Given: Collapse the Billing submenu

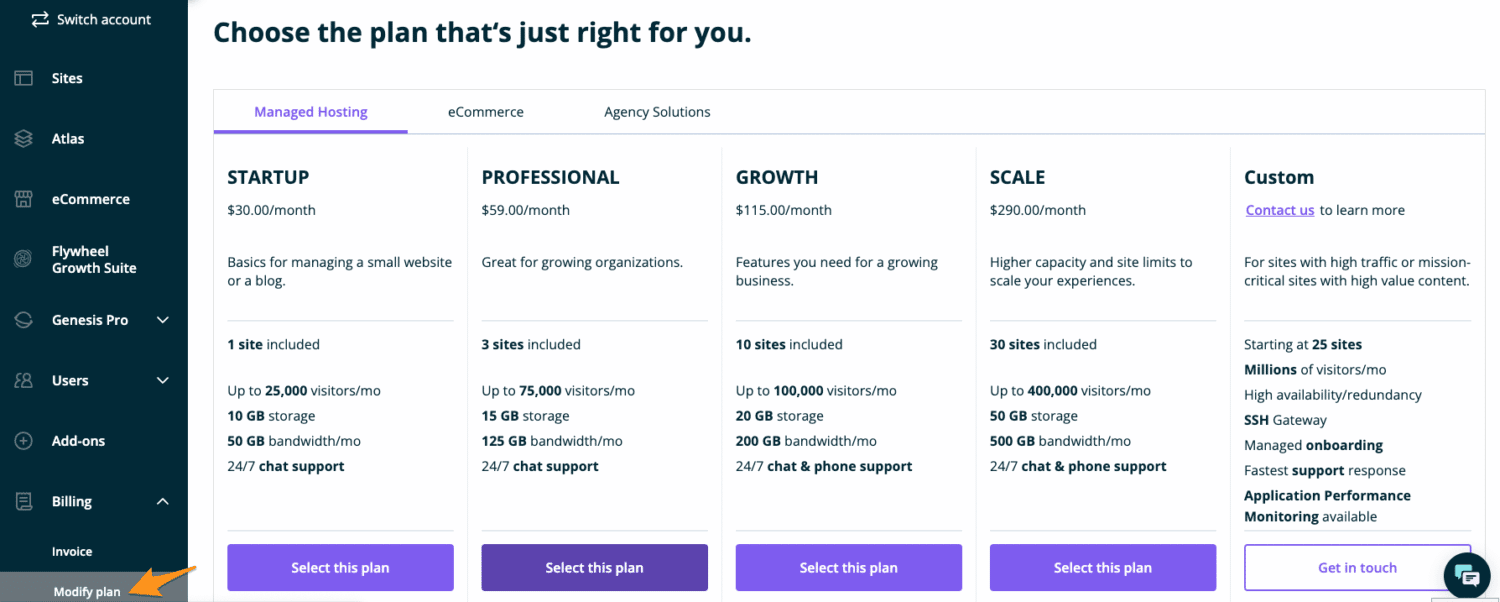Looking at the screenshot, I should 163,501.
